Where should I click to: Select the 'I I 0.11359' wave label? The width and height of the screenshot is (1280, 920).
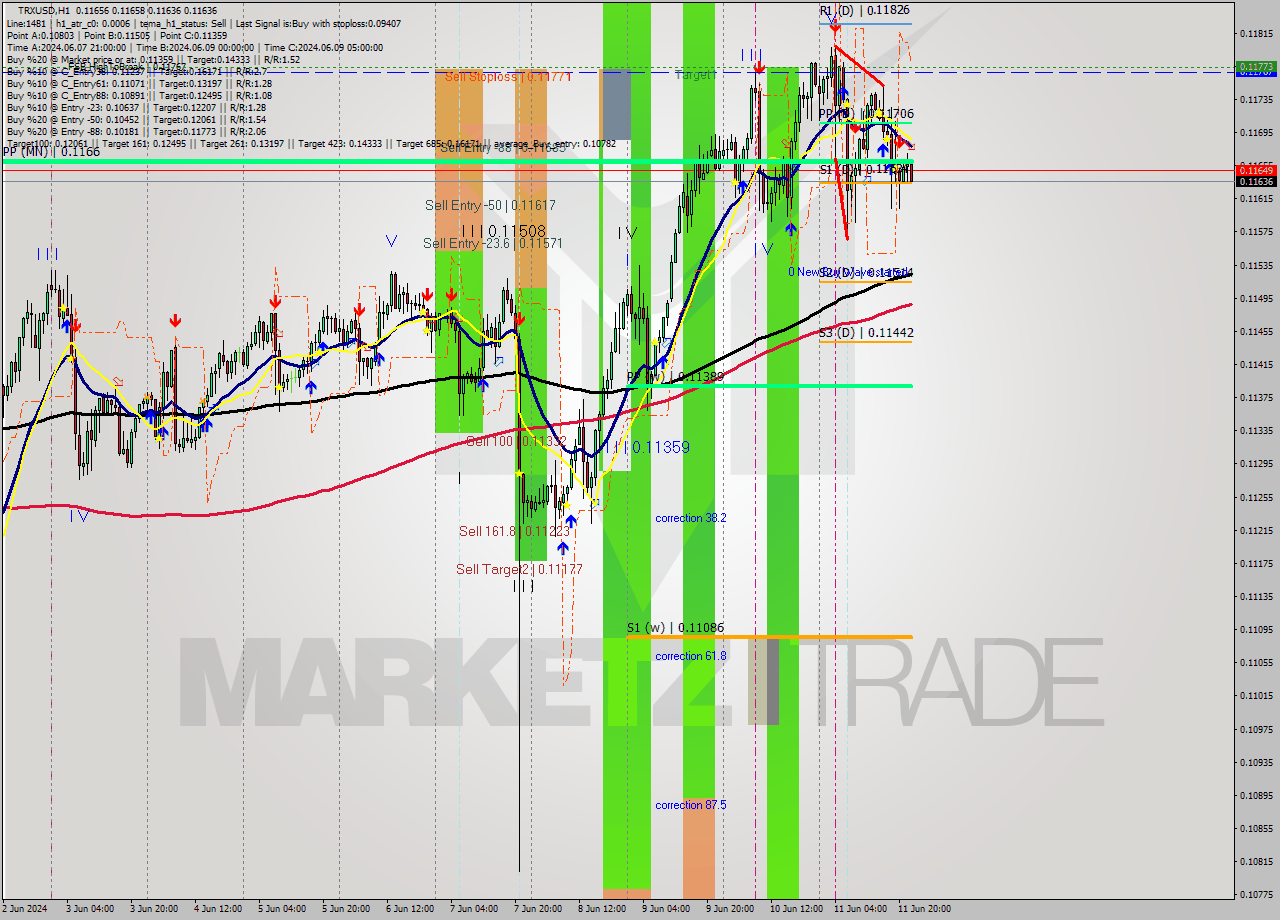coord(652,447)
